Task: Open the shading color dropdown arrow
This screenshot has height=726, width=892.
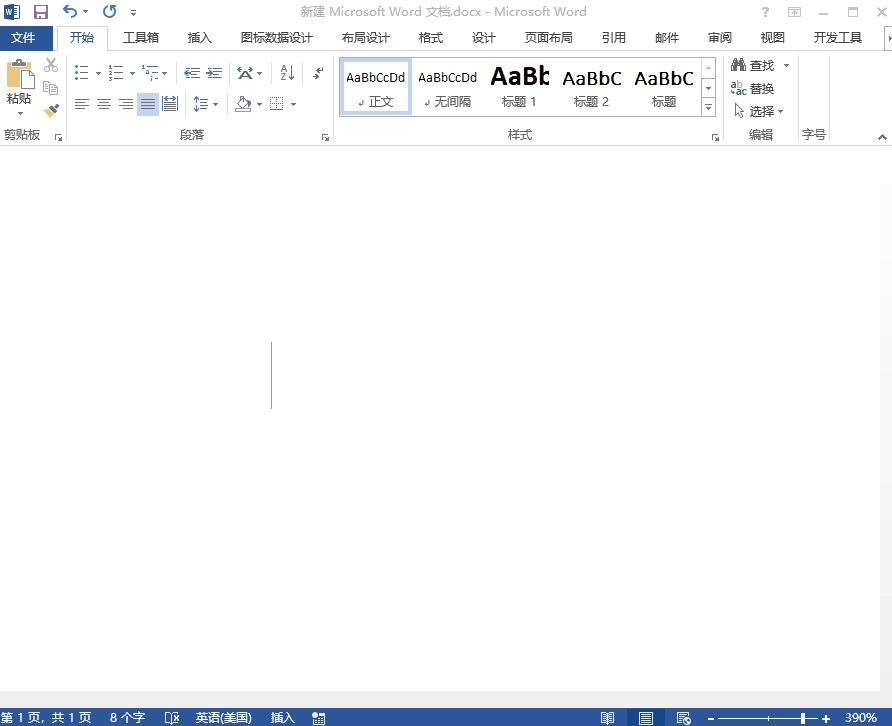Action: pos(259,104)
